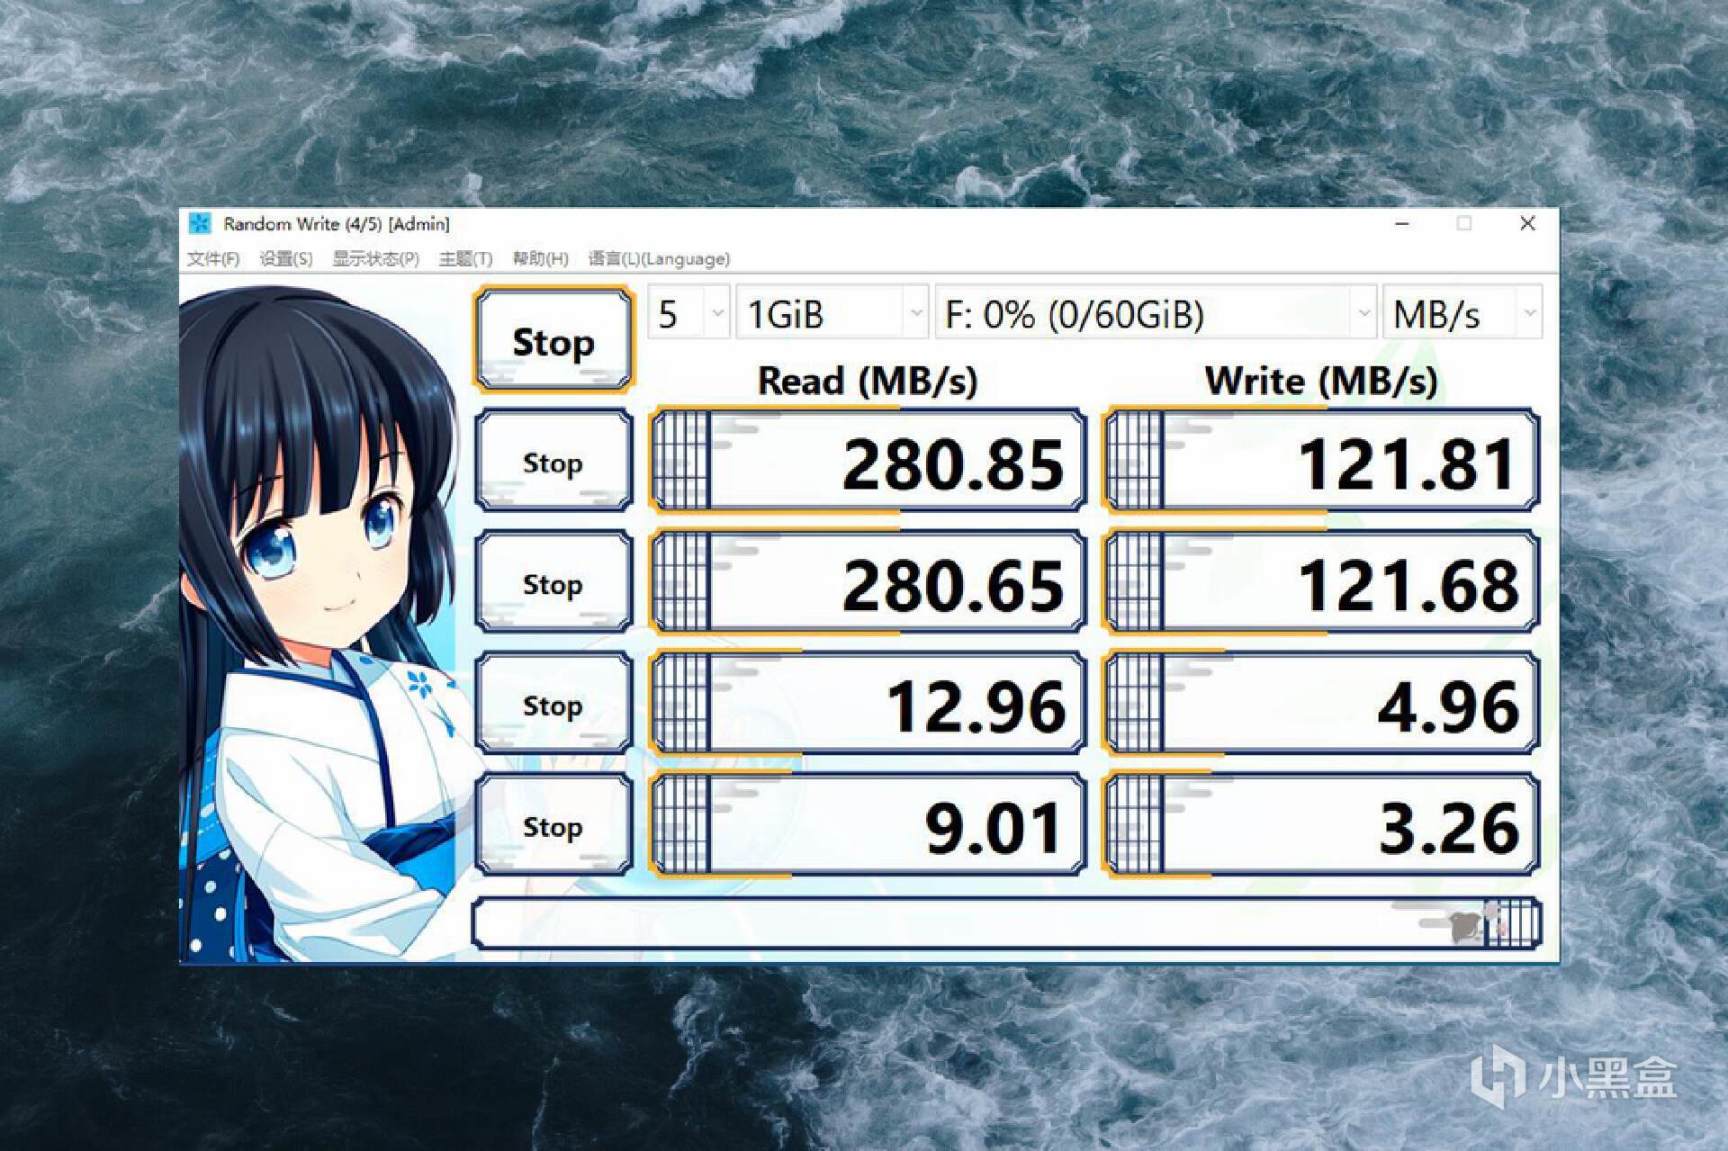Screen dimensions: 1728x1151
Task: Open the 主题(T) menu
Action: [465, 259]
